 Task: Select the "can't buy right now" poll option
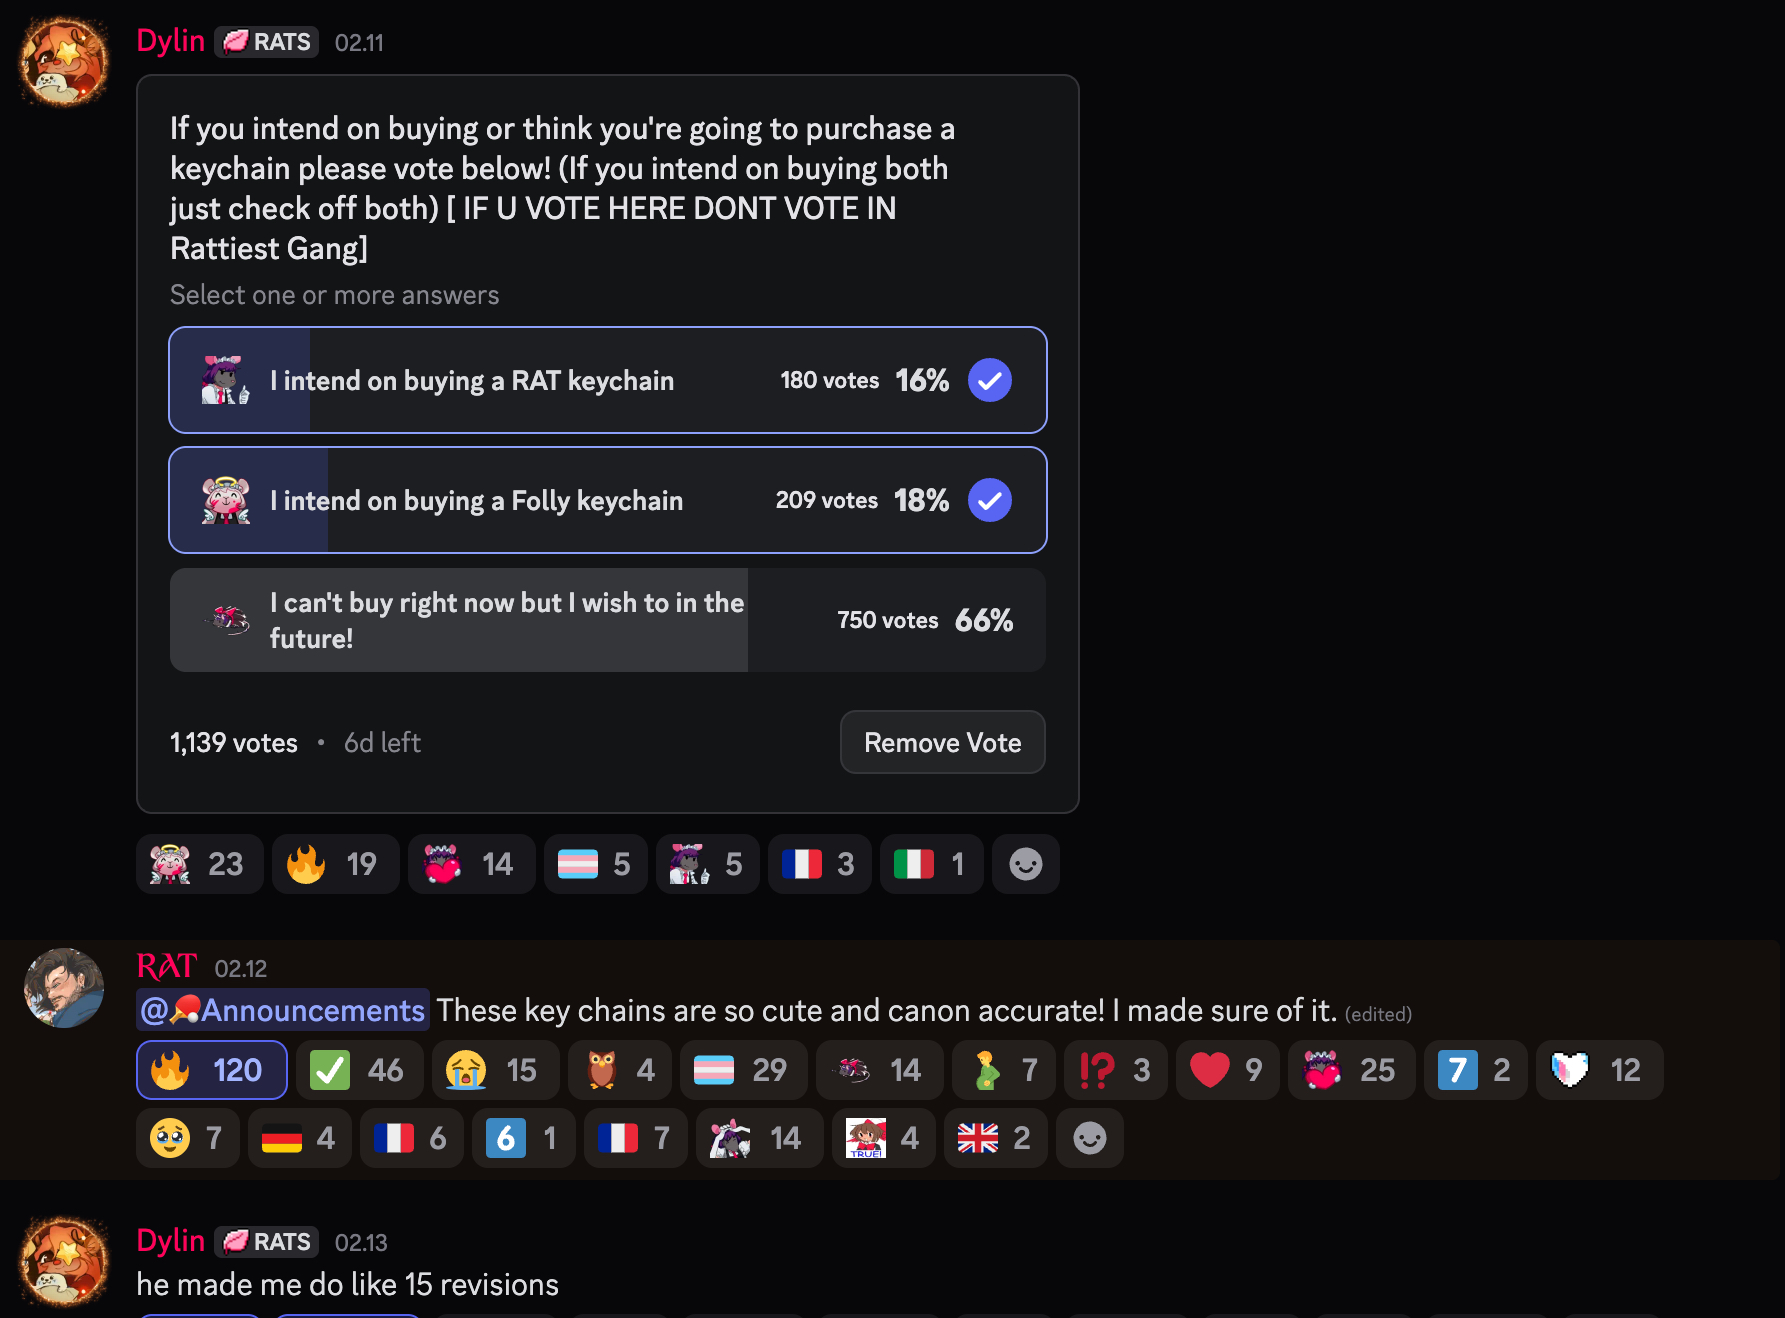click(x=607, y=620)
